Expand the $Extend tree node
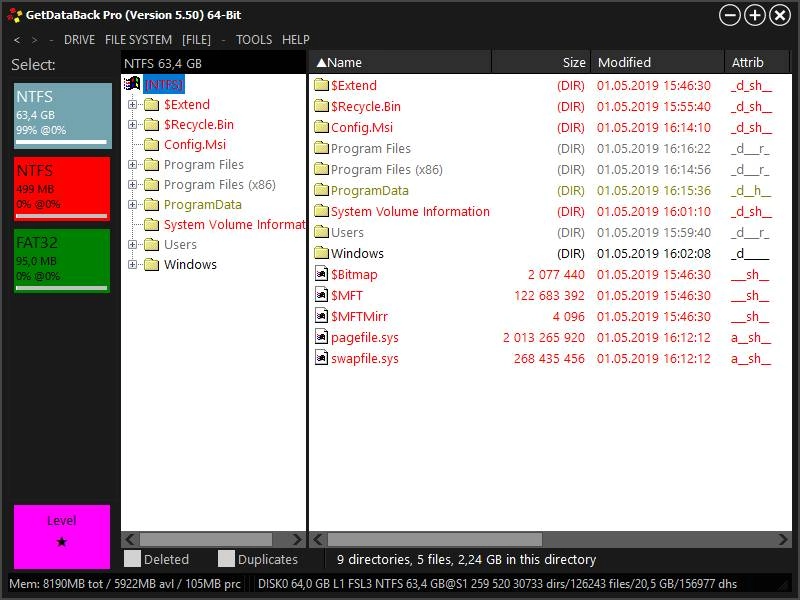 [x=132, y=105]
